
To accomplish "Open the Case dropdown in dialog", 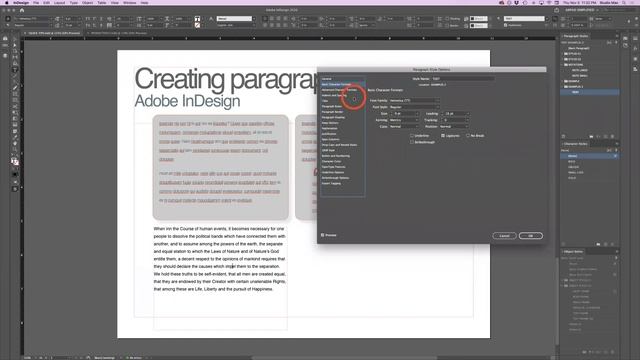I will 404,127.
